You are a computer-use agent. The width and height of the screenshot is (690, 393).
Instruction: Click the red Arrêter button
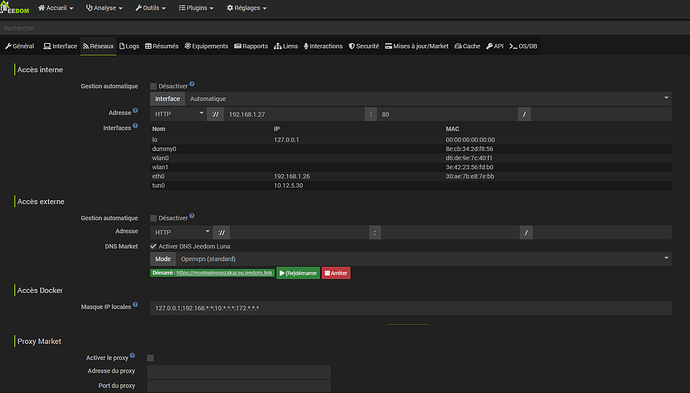[x=336, y=273]
